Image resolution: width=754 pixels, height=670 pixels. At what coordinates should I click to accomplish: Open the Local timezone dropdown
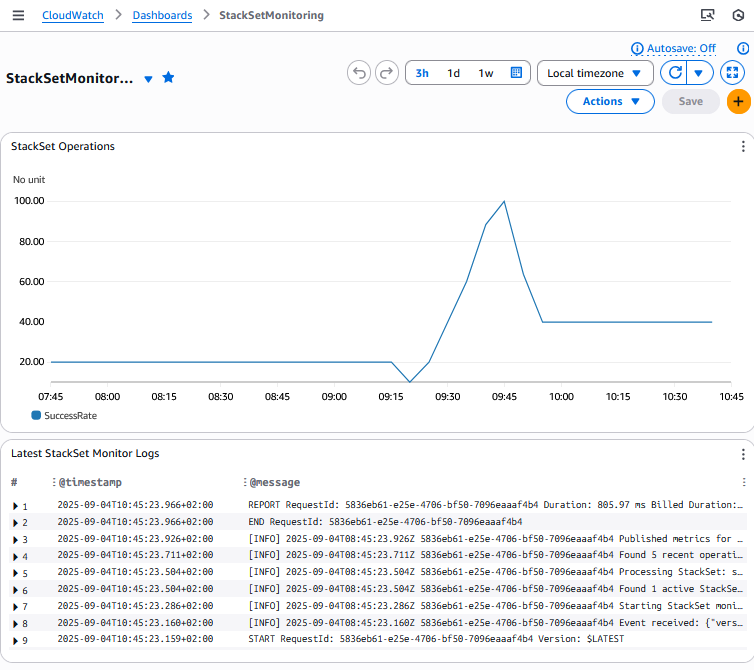594,73
